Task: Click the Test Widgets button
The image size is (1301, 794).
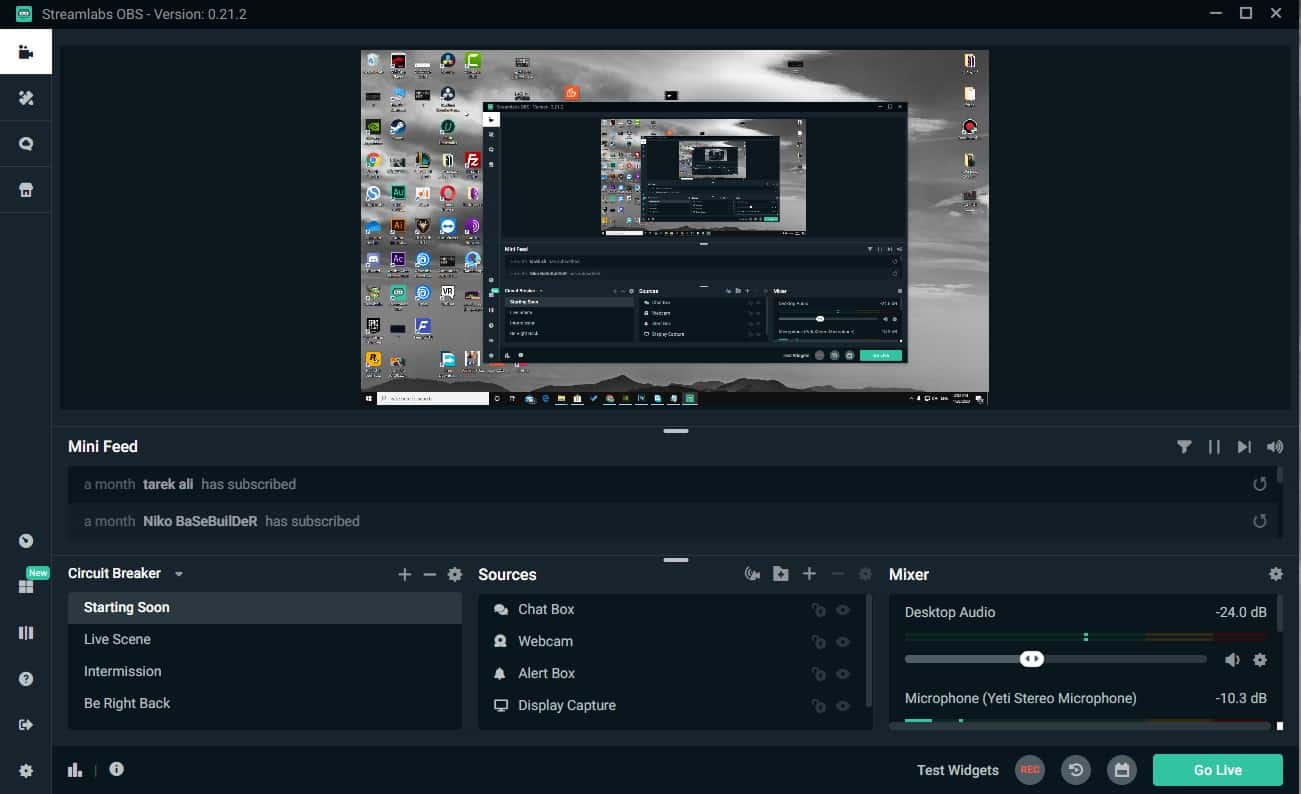Action: coord(958,770)
